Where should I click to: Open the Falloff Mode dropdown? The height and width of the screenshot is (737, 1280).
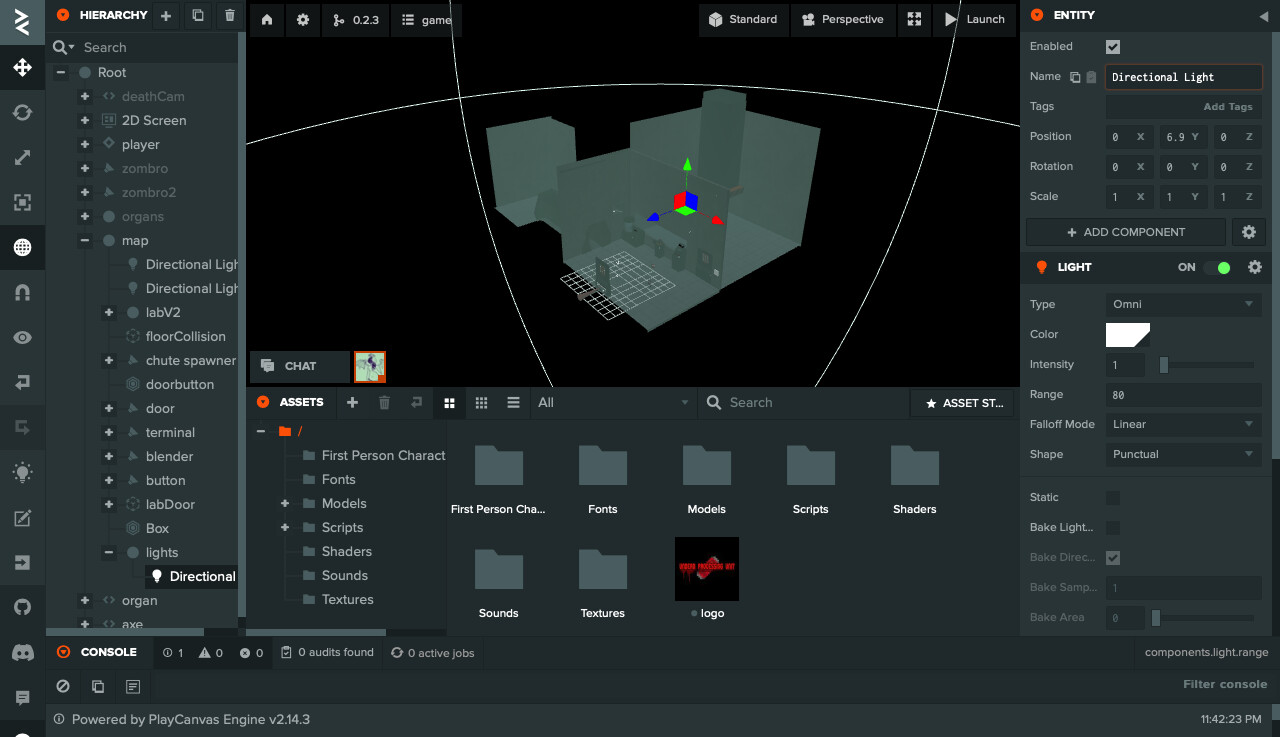[x=1183, y=424]
